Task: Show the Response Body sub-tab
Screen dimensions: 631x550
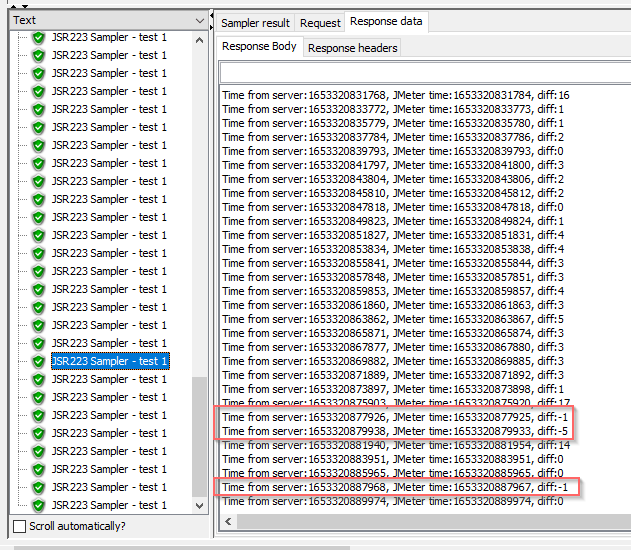Action: [x=259, y=46]
